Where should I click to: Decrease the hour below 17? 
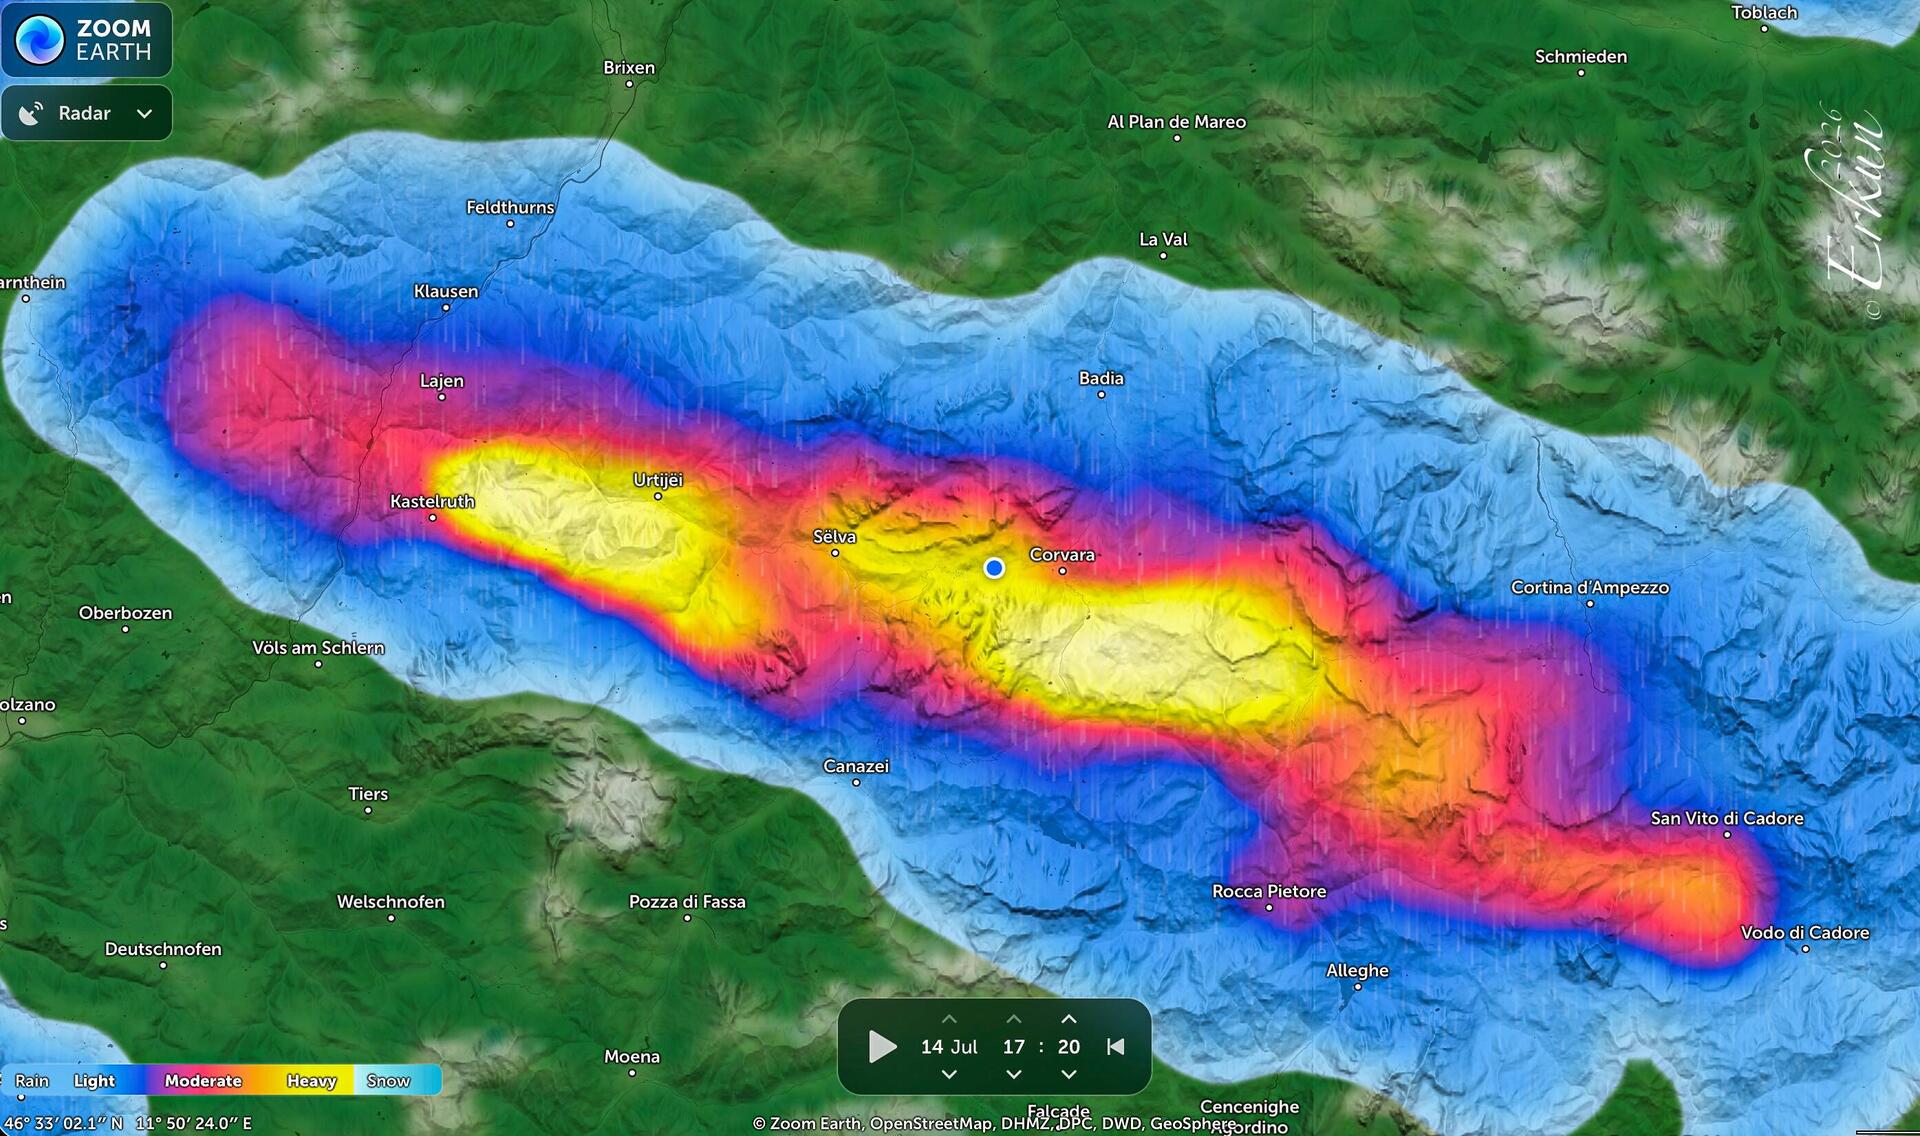1014,1074
